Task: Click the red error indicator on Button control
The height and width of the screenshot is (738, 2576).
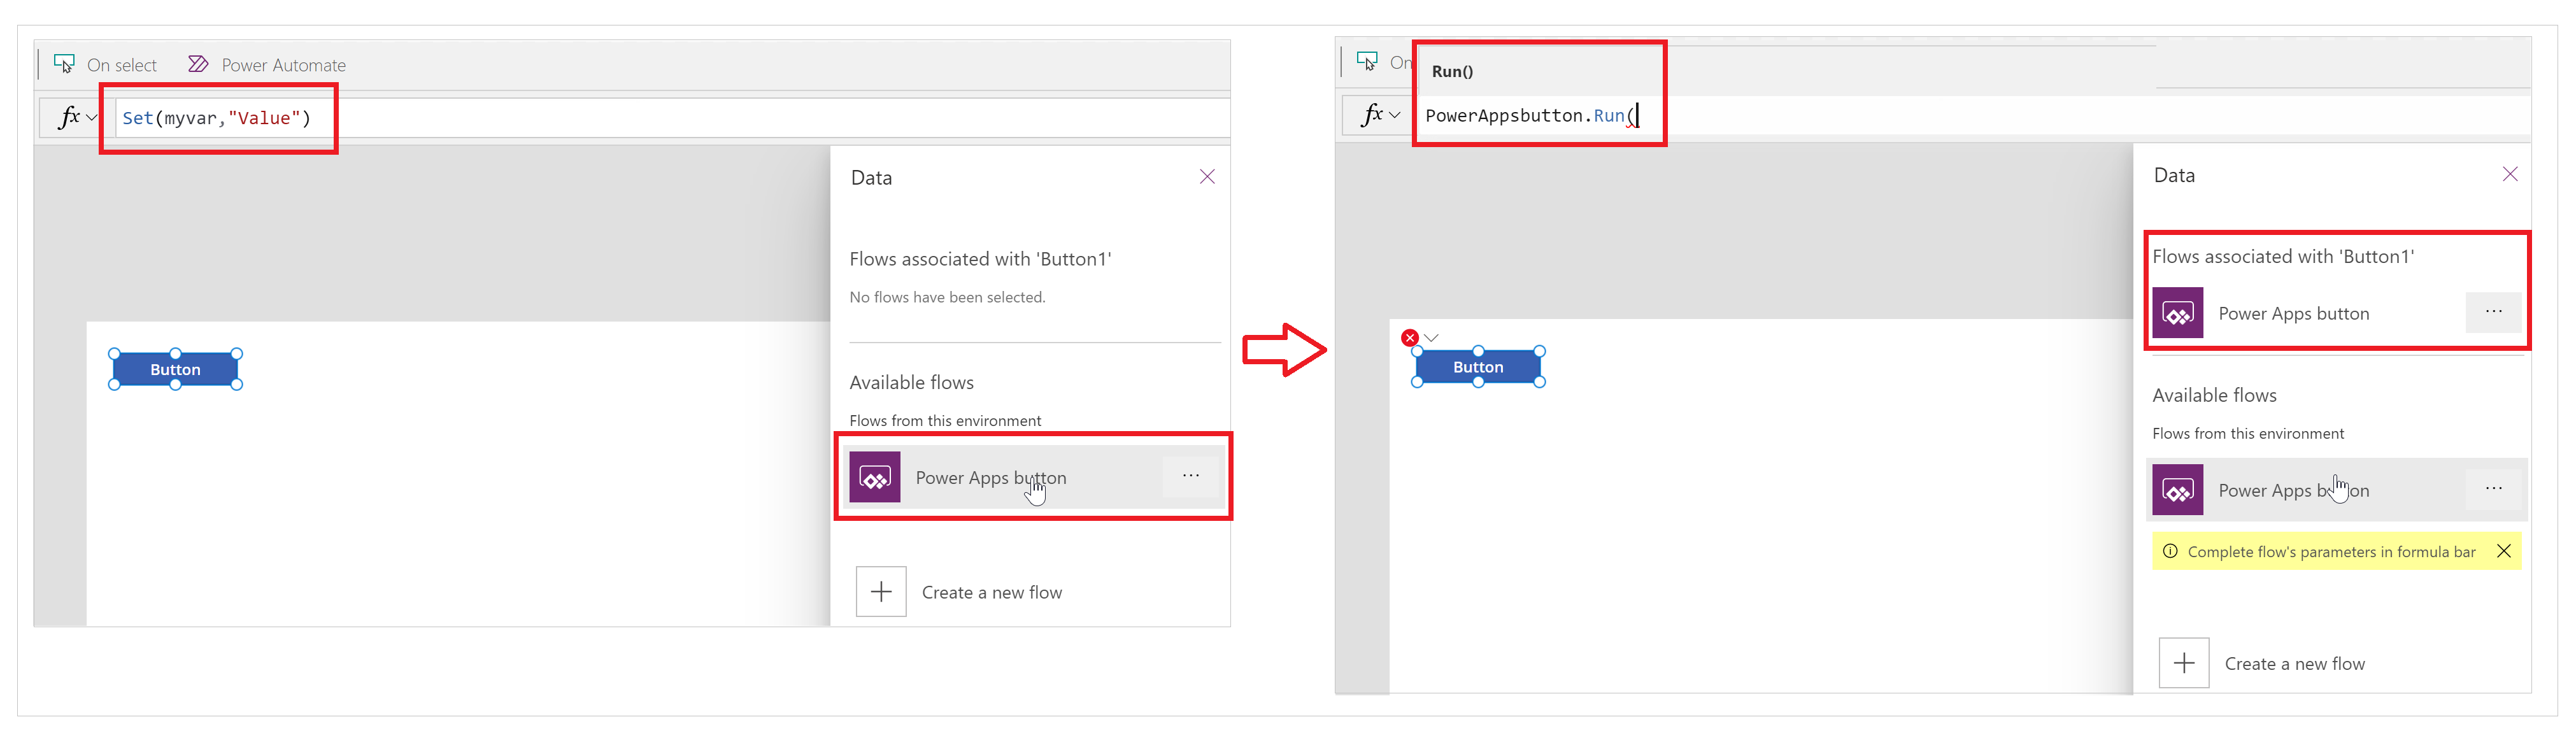Action: tap(1408, 337)
